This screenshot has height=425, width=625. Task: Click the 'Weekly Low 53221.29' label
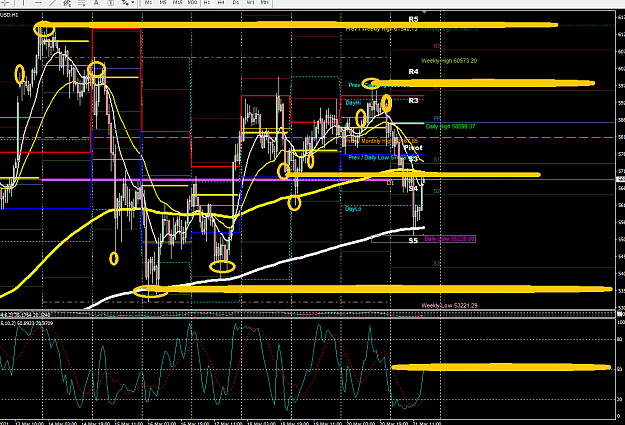449,305
